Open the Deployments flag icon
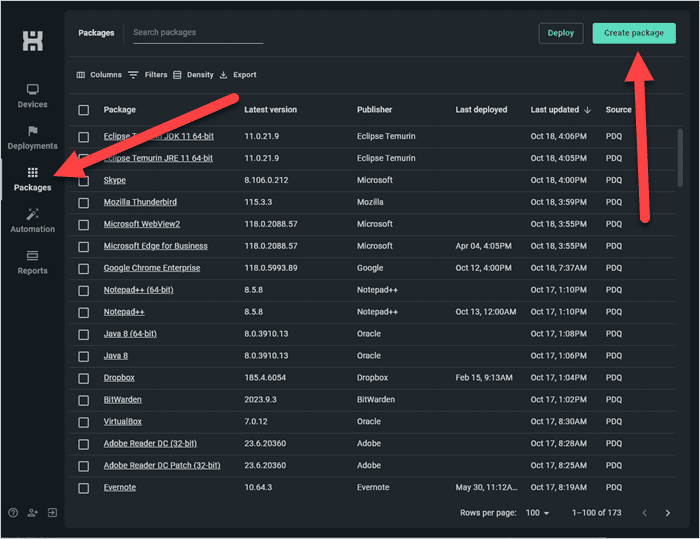 [x=33, y=131]
